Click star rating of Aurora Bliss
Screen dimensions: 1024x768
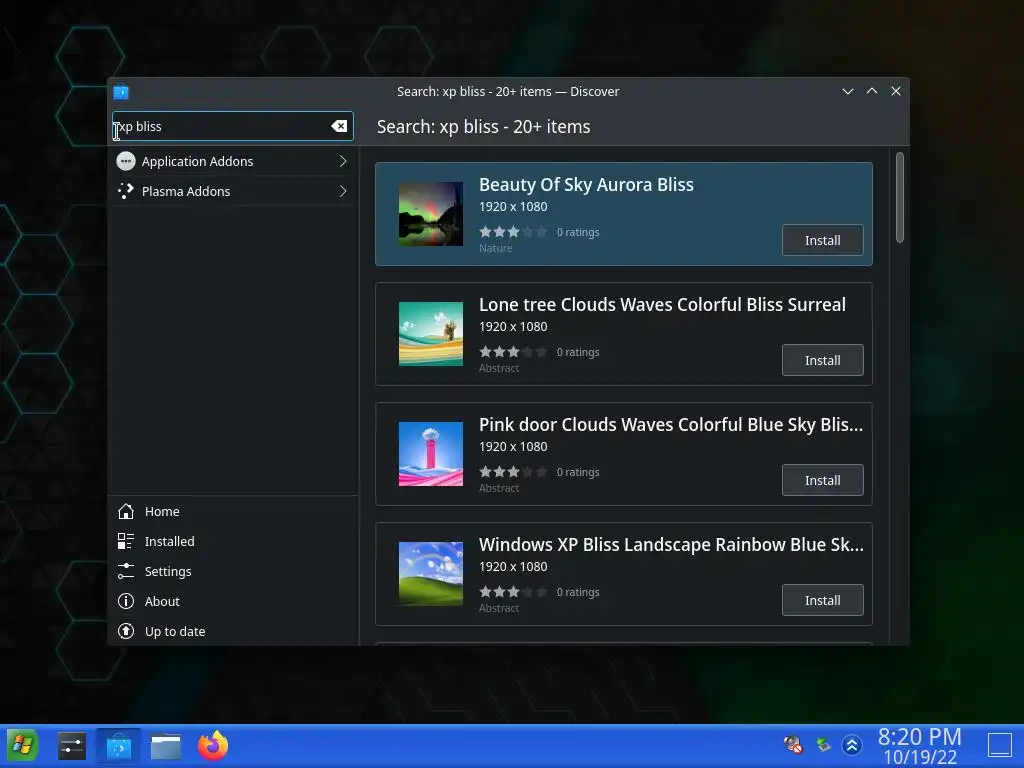click(x=513, y=232)
